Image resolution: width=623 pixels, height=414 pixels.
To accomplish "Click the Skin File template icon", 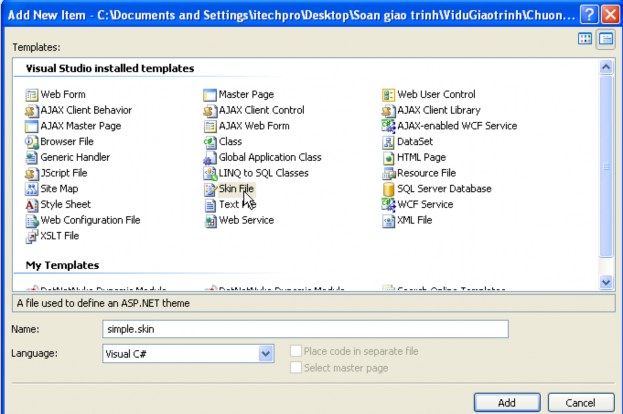I will click(210, 189).
